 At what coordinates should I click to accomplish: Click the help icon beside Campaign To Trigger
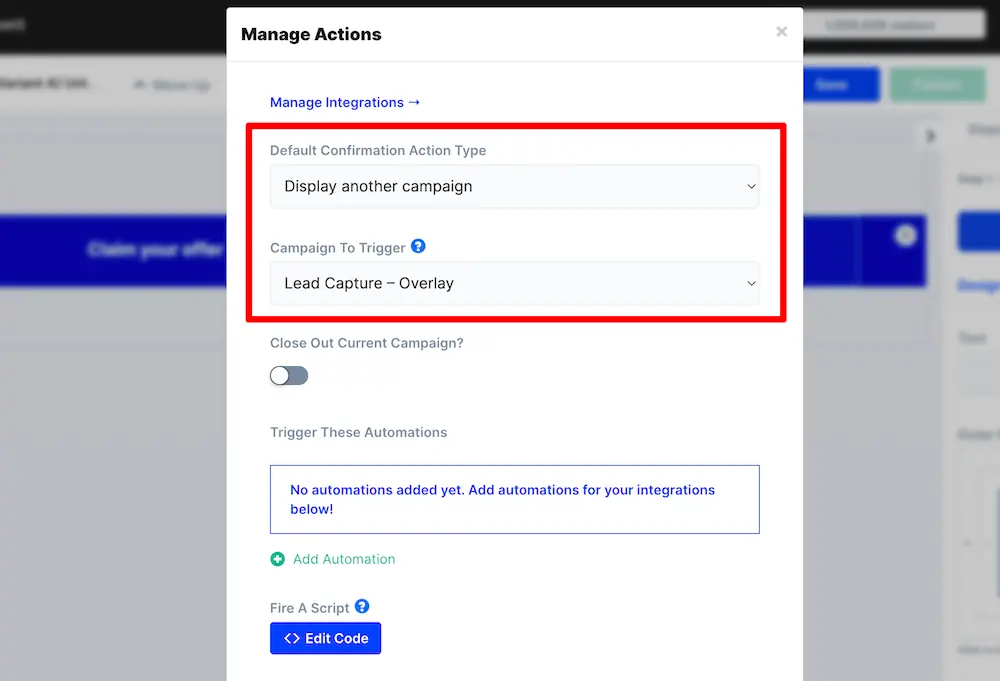click(x=418, y=246)
